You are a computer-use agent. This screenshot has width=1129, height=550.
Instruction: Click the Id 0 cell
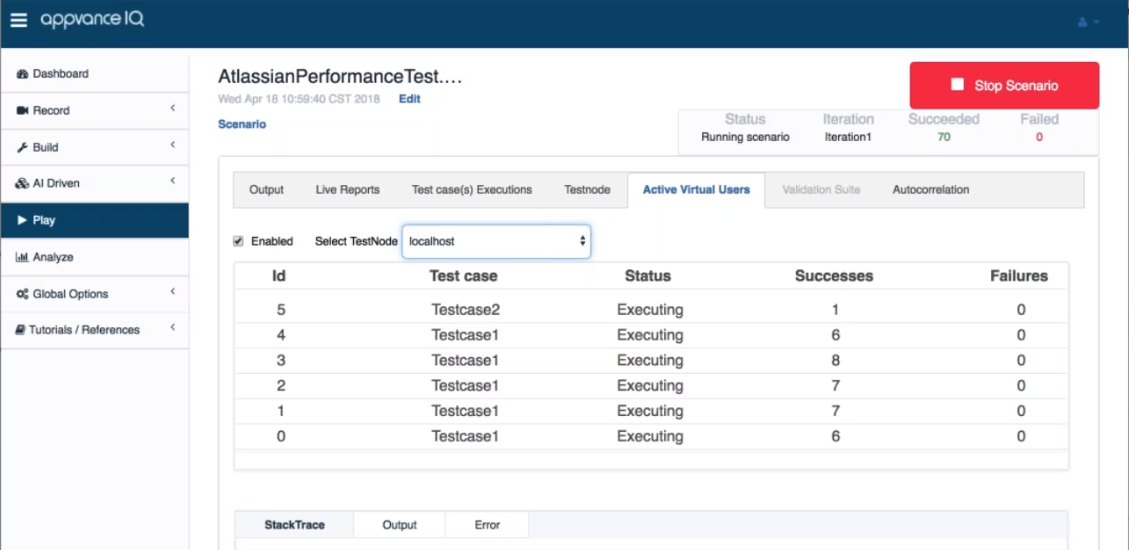281,436
